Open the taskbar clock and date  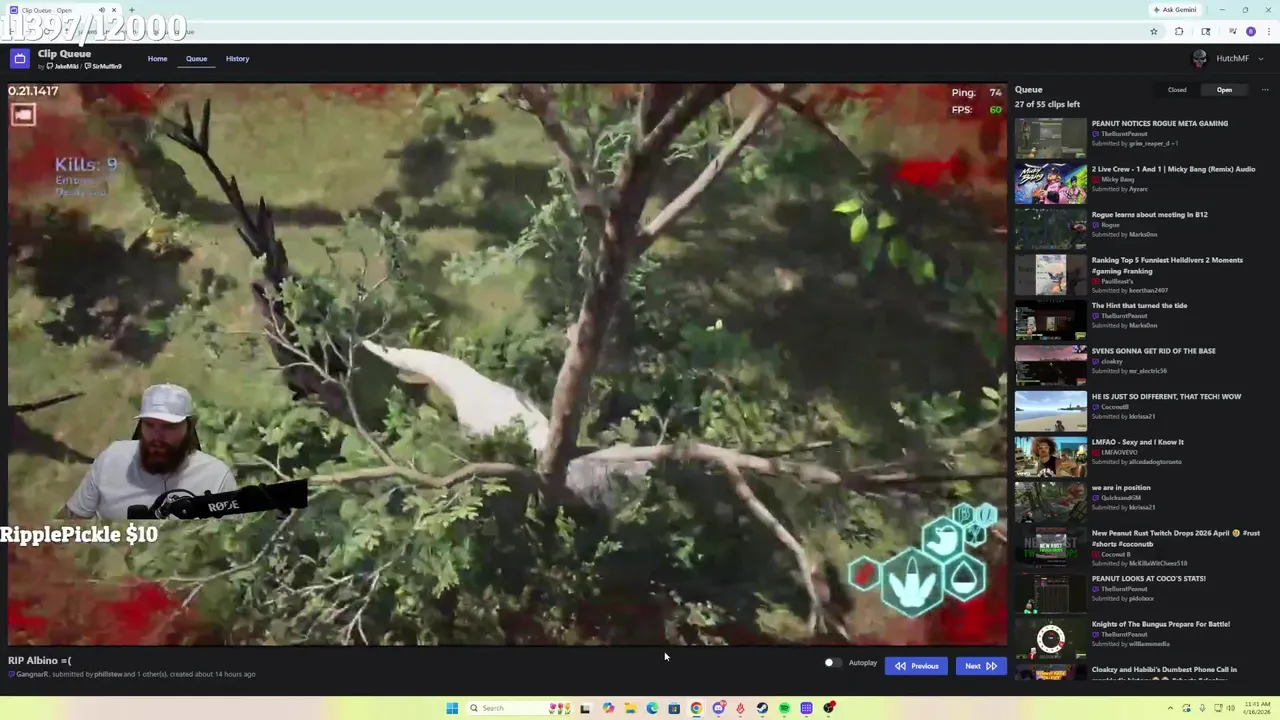point(1257,708)
